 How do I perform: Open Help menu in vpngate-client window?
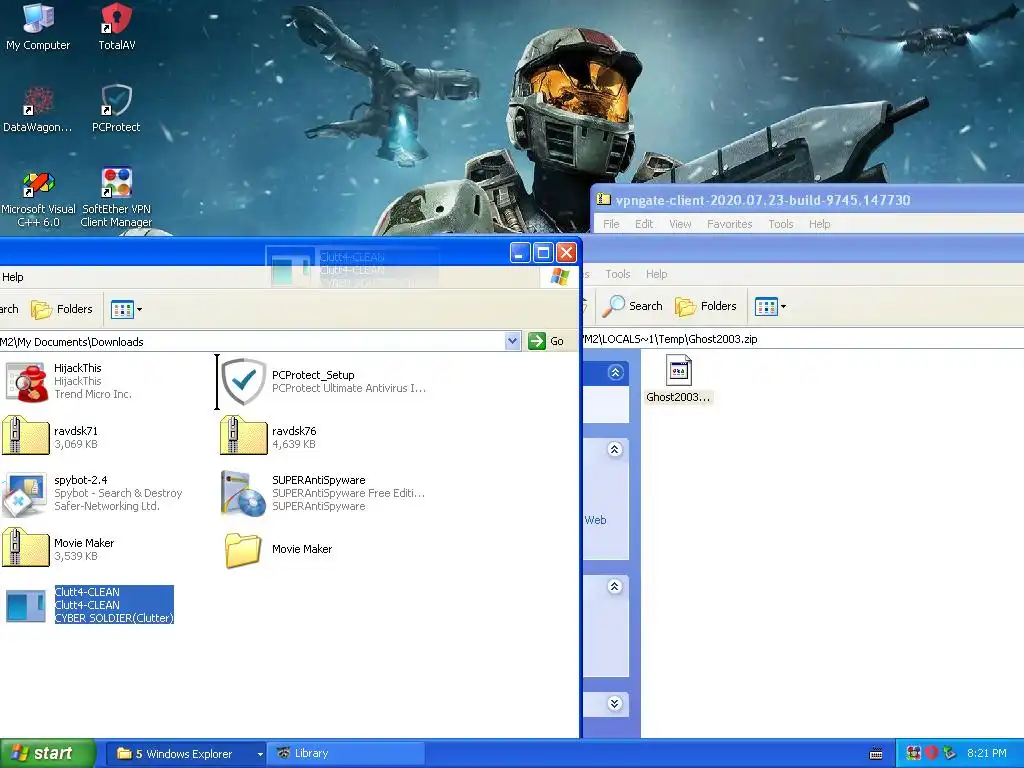point(820,224)
